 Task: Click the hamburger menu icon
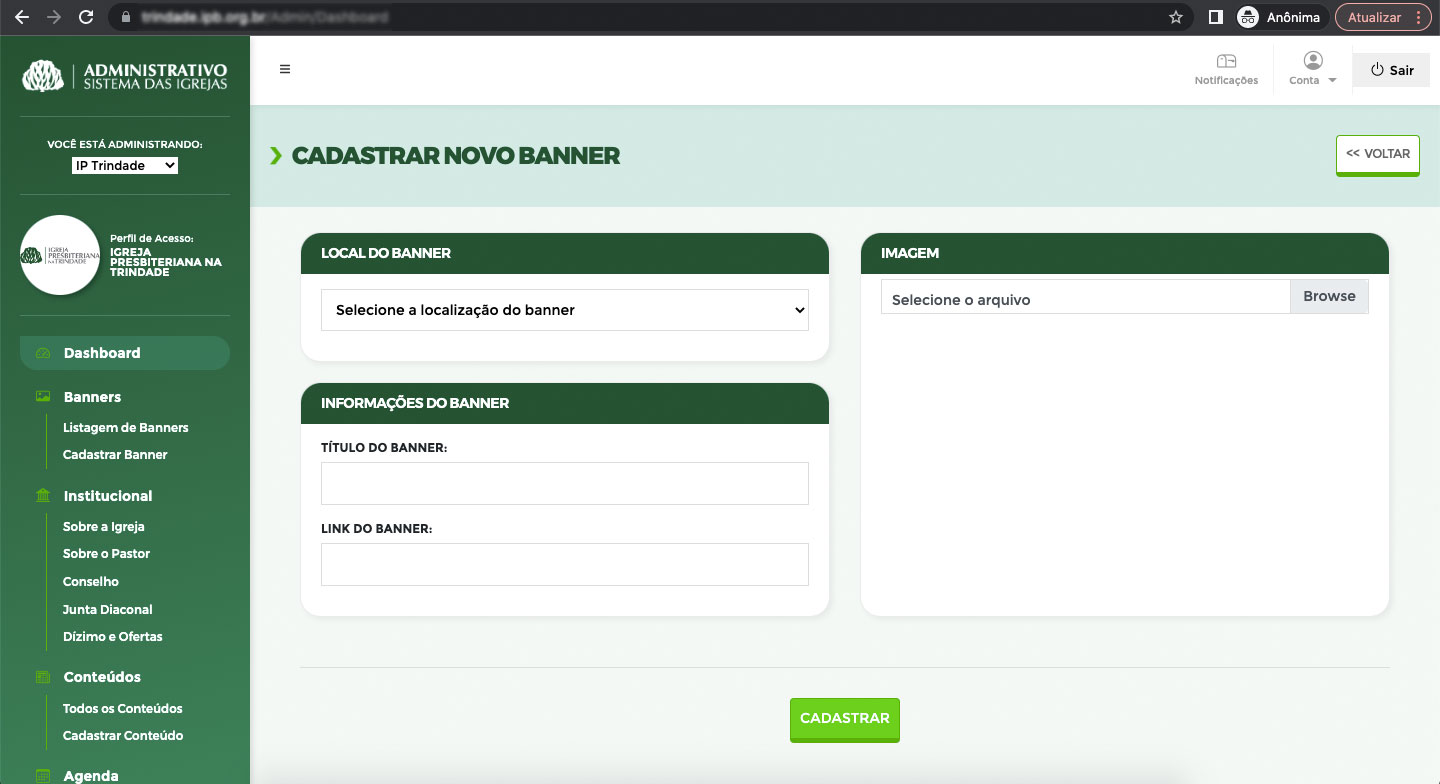[x=285, y=70]
